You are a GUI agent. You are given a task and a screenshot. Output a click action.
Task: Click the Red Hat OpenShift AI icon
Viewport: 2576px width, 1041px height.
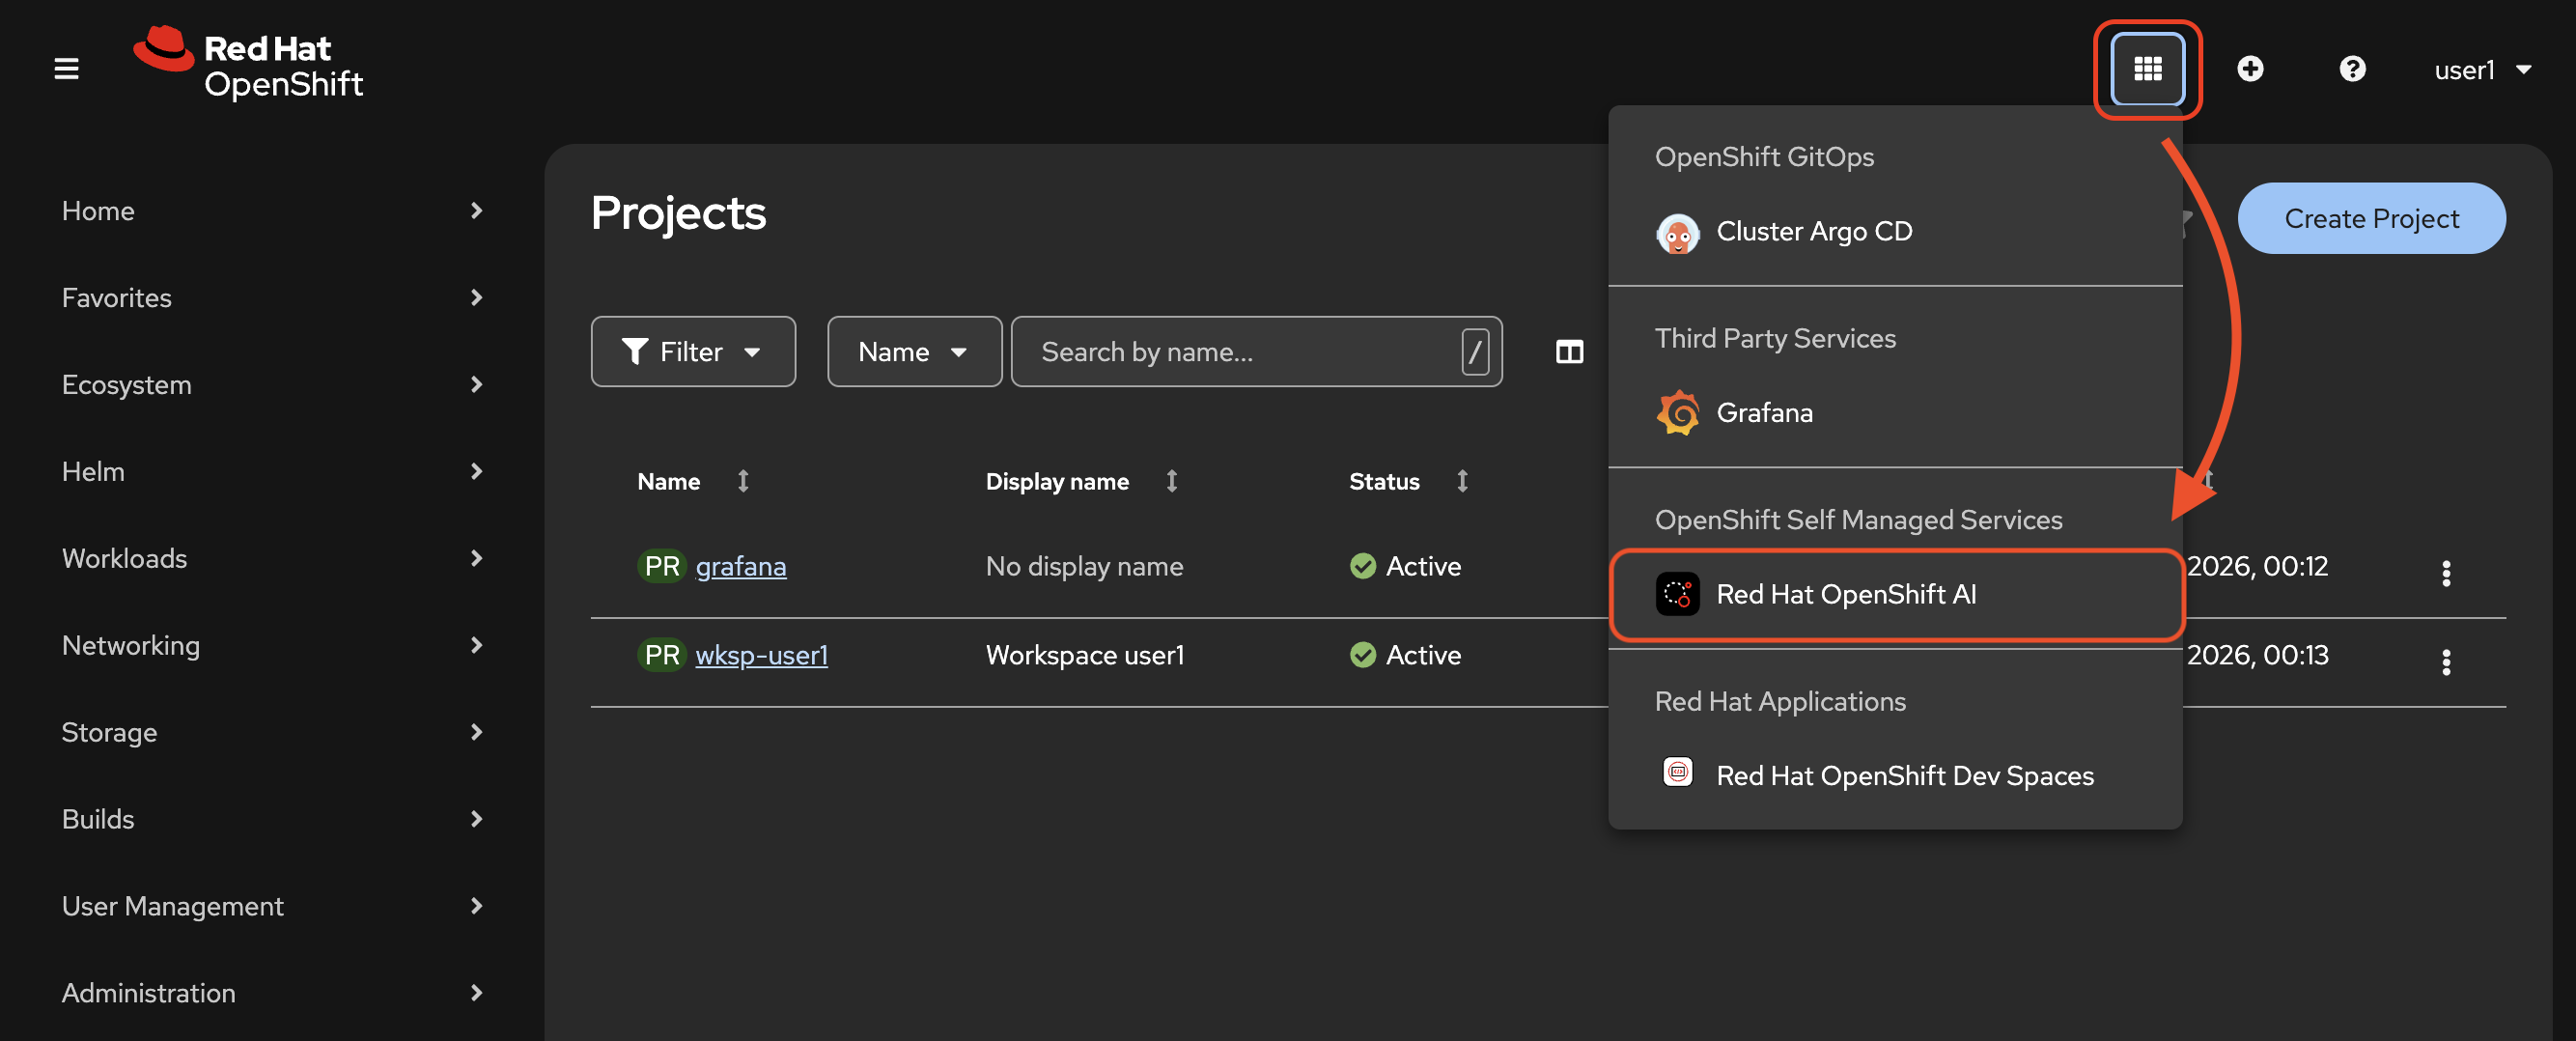pos(1677,594)
